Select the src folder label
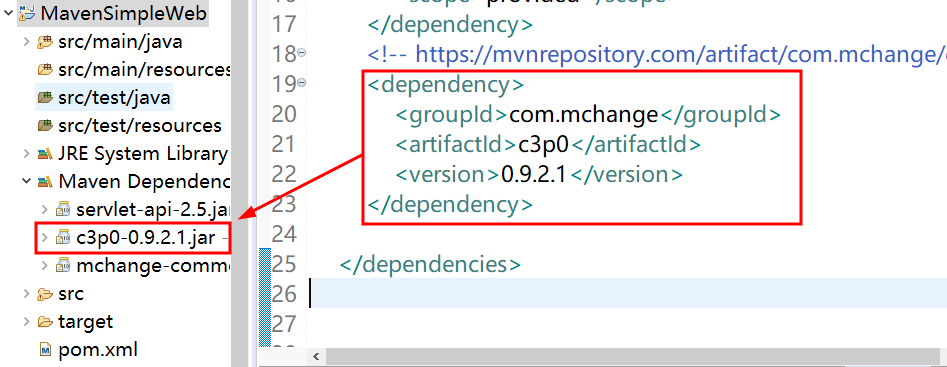The height and width of the screenshot is (367, 947). tap(71, 293)
